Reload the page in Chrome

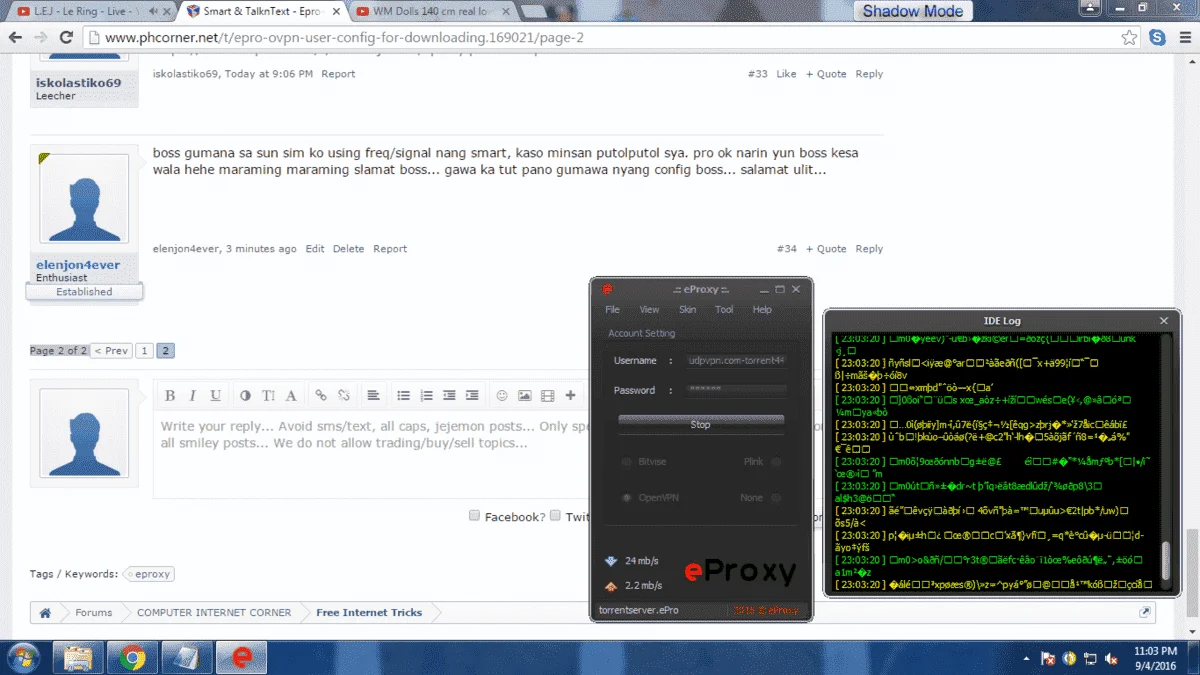click(x=66, y=37)
